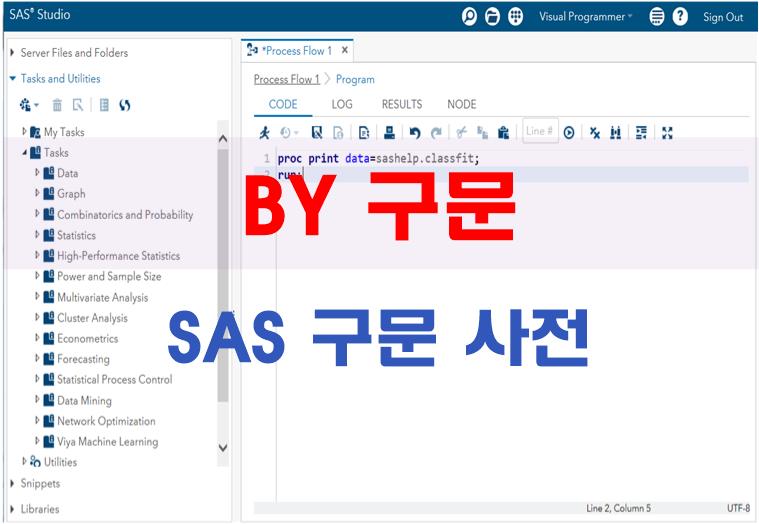Expand the Statistics task folder

tap(37, 235)
